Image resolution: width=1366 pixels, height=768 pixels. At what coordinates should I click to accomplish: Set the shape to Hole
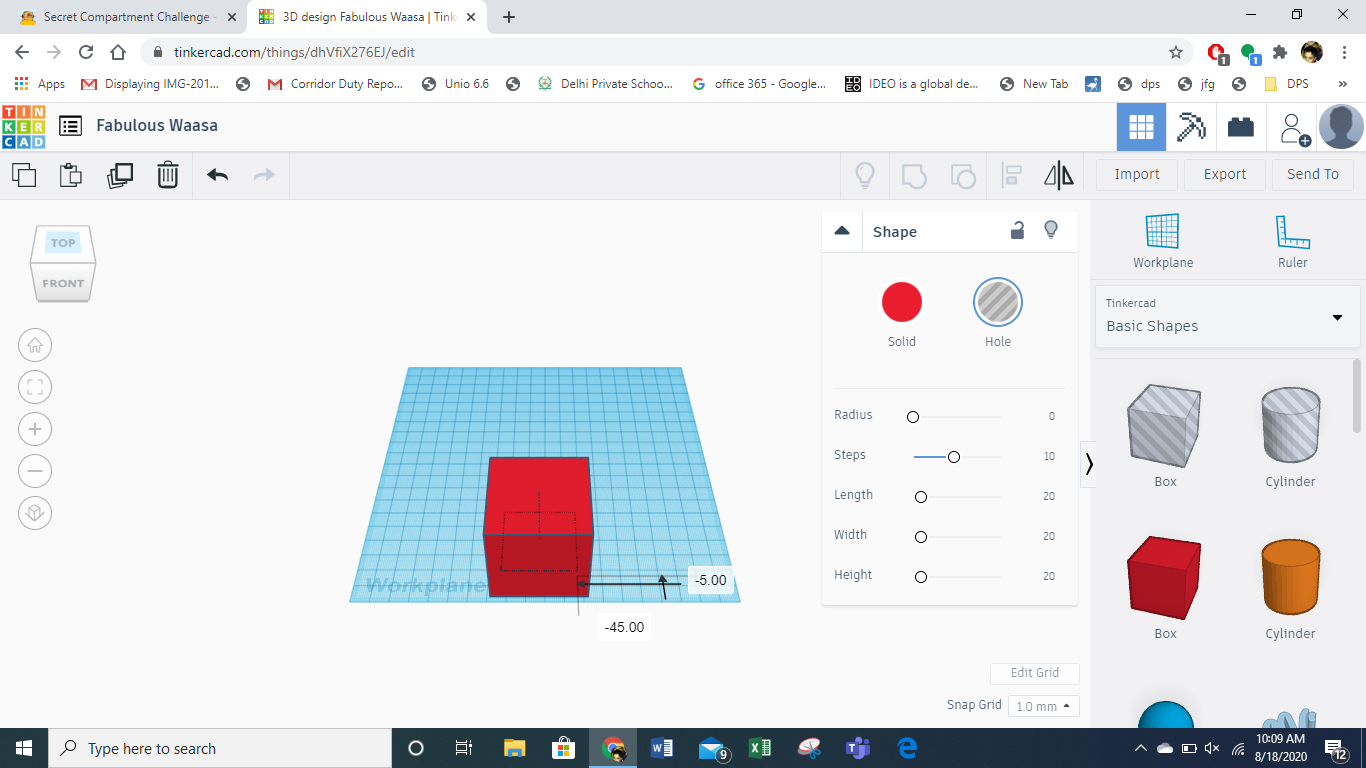click(x=998, y=302)
